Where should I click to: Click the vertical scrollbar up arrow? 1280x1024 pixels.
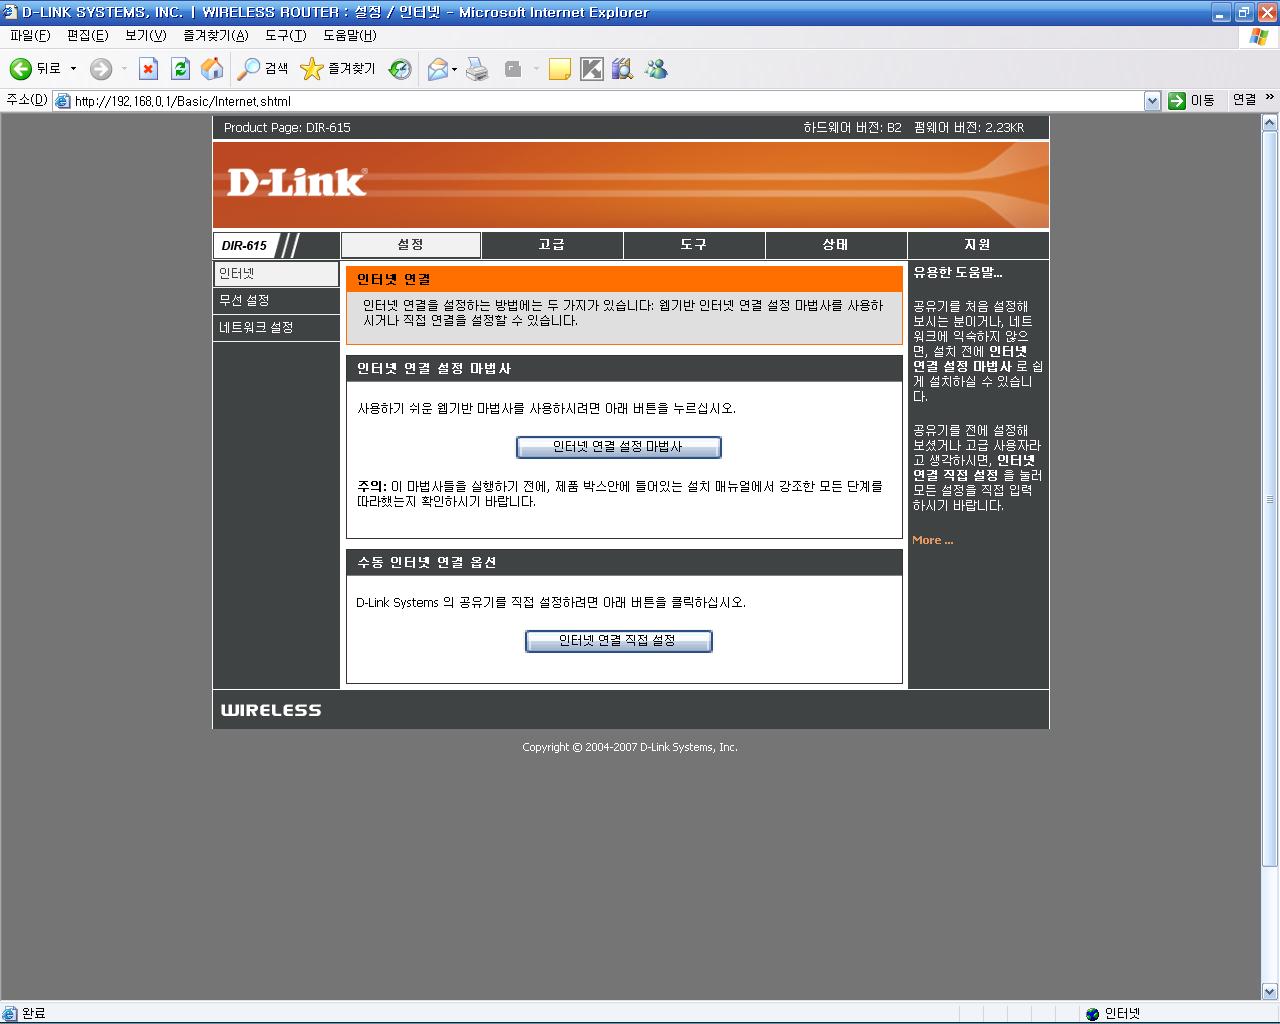[x=1270, y=123]
